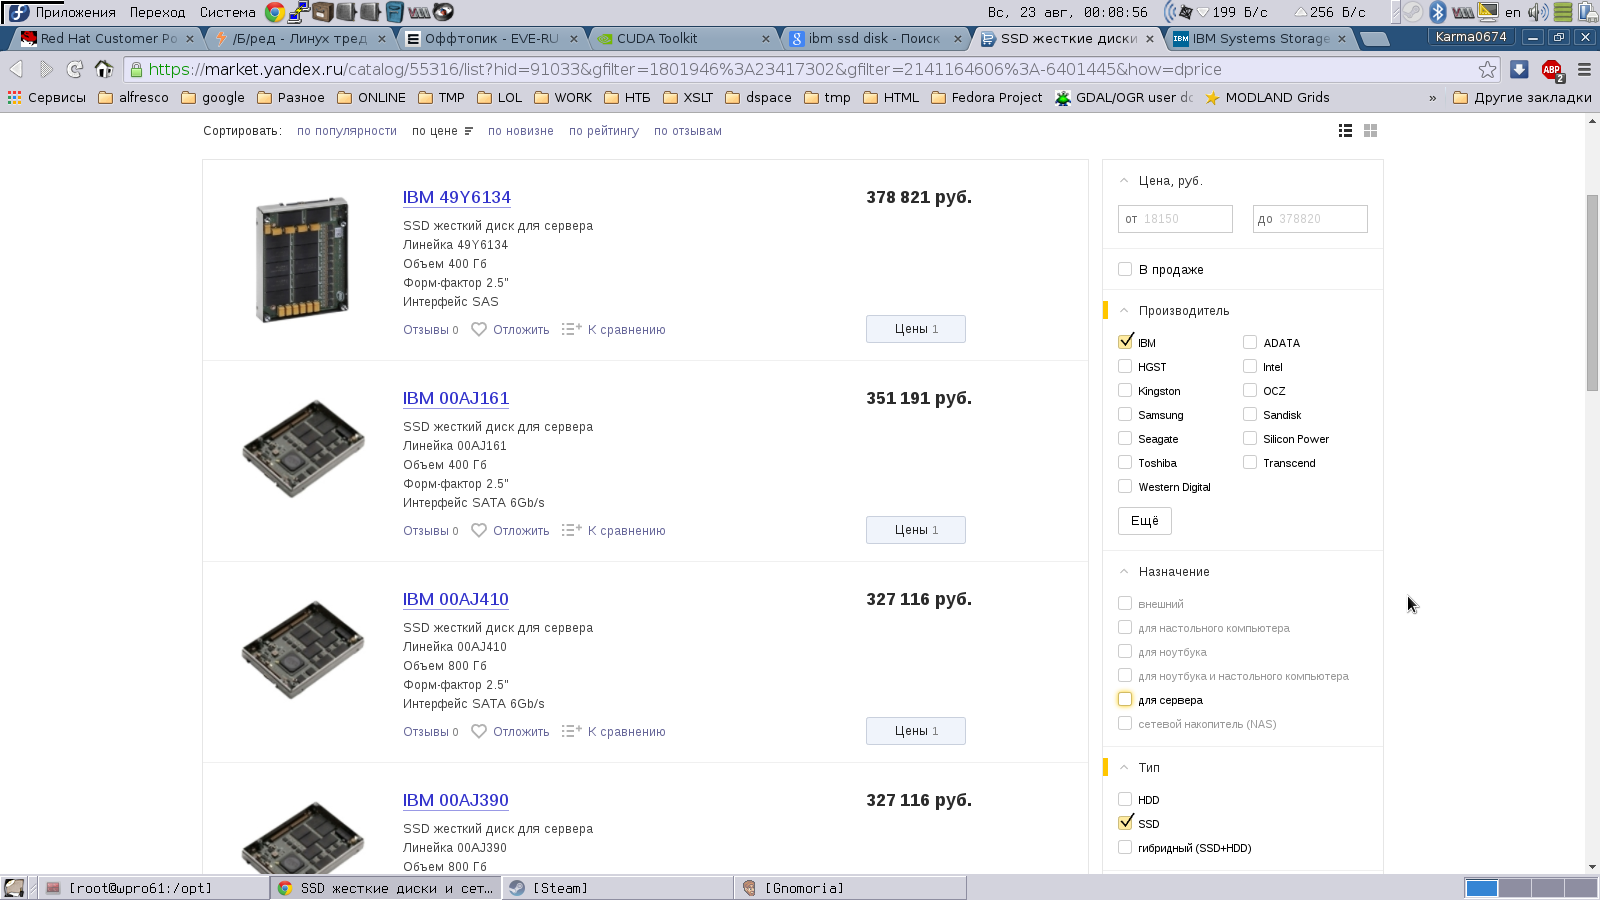
Task: Show overflow bookmarks with the » chevron
Action: [x=1432, y=97]
